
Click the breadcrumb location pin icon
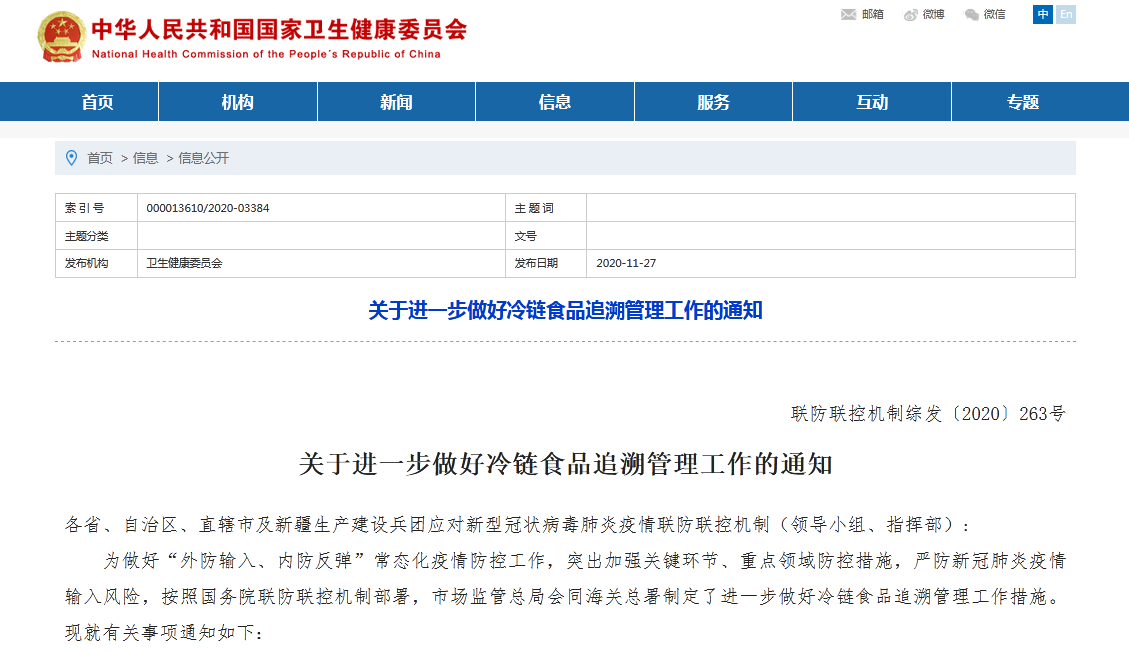tap(71, 158)
